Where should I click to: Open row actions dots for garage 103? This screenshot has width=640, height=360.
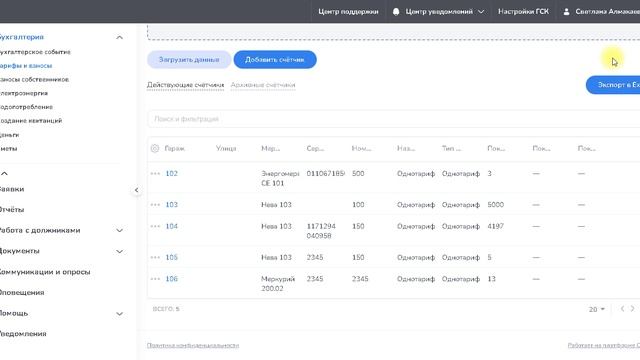point(155,204)
